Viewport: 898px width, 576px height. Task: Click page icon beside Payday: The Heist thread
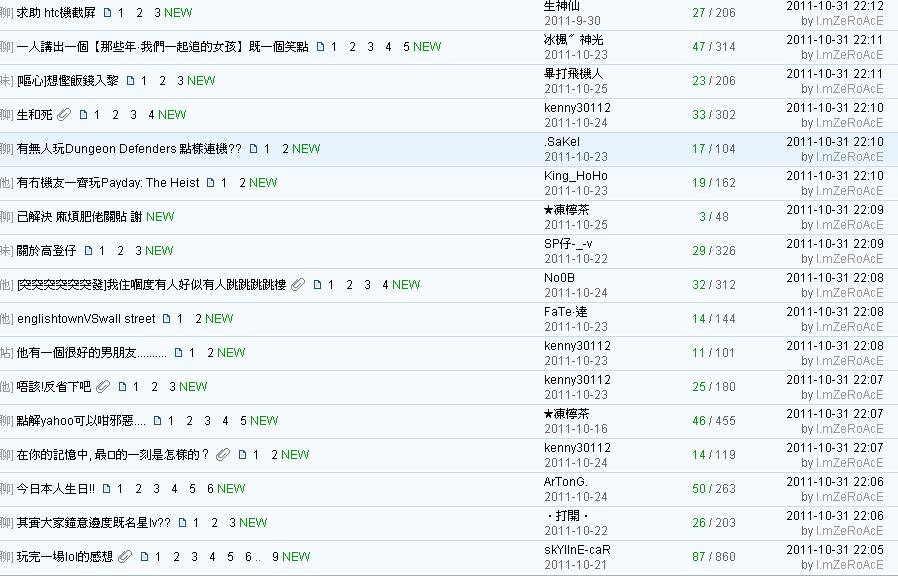211,183
